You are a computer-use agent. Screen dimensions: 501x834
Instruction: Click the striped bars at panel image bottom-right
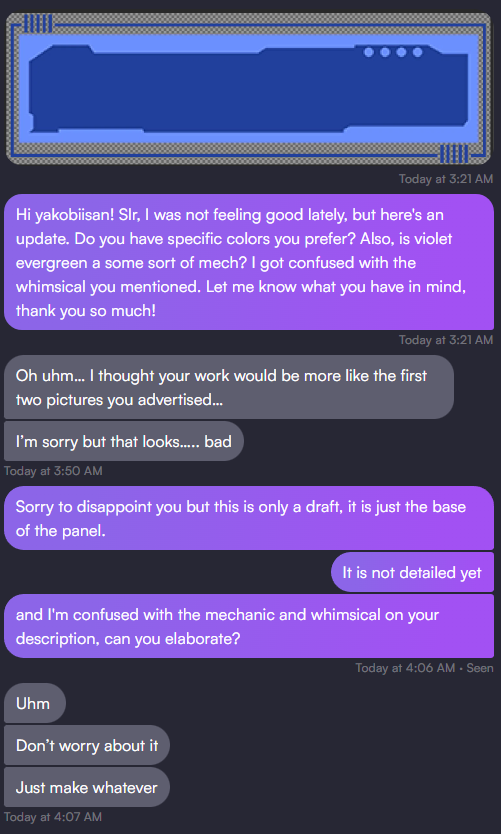pos(454,154)
